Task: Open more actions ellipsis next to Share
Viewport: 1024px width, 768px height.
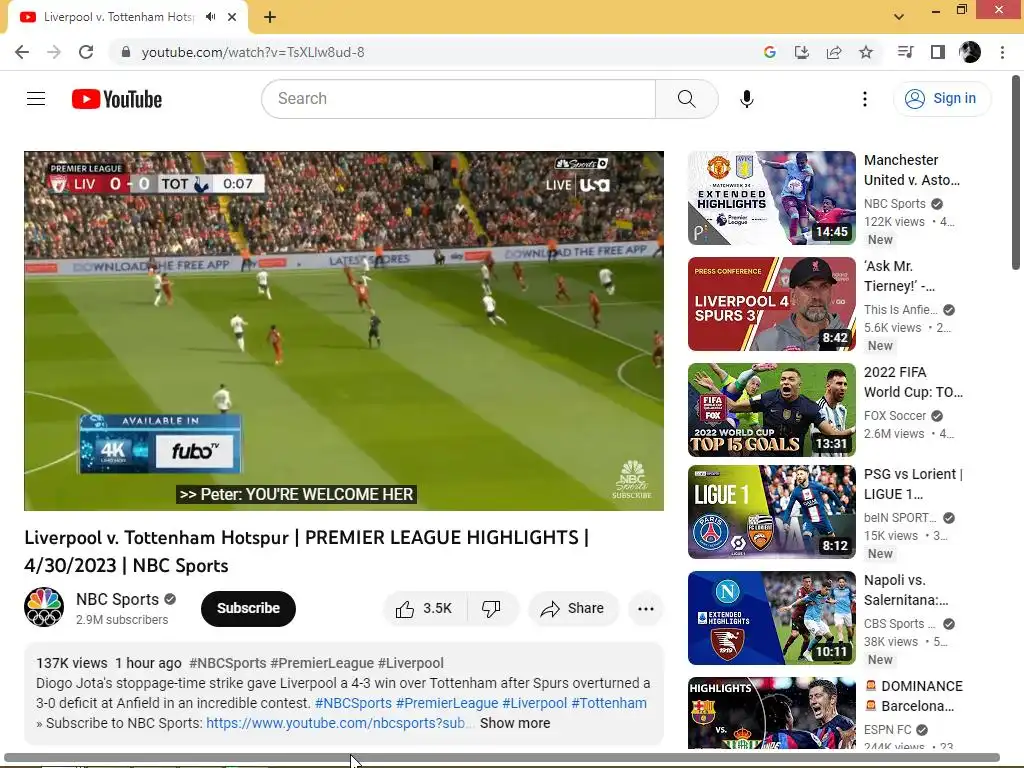Action: [646, 609]
